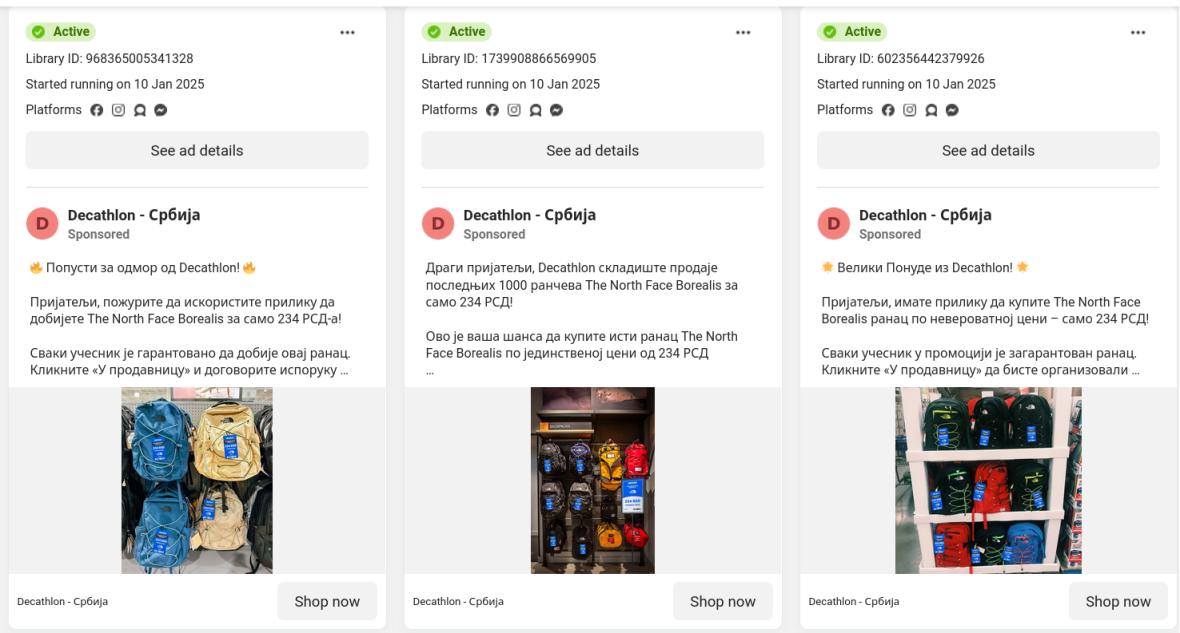Select the text 'Library ID: 1739908866569905'

pos(509,58)
